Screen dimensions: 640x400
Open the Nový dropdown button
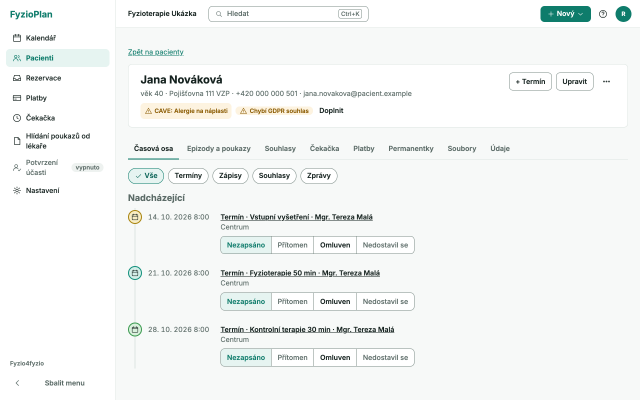[x=565, y=14]
